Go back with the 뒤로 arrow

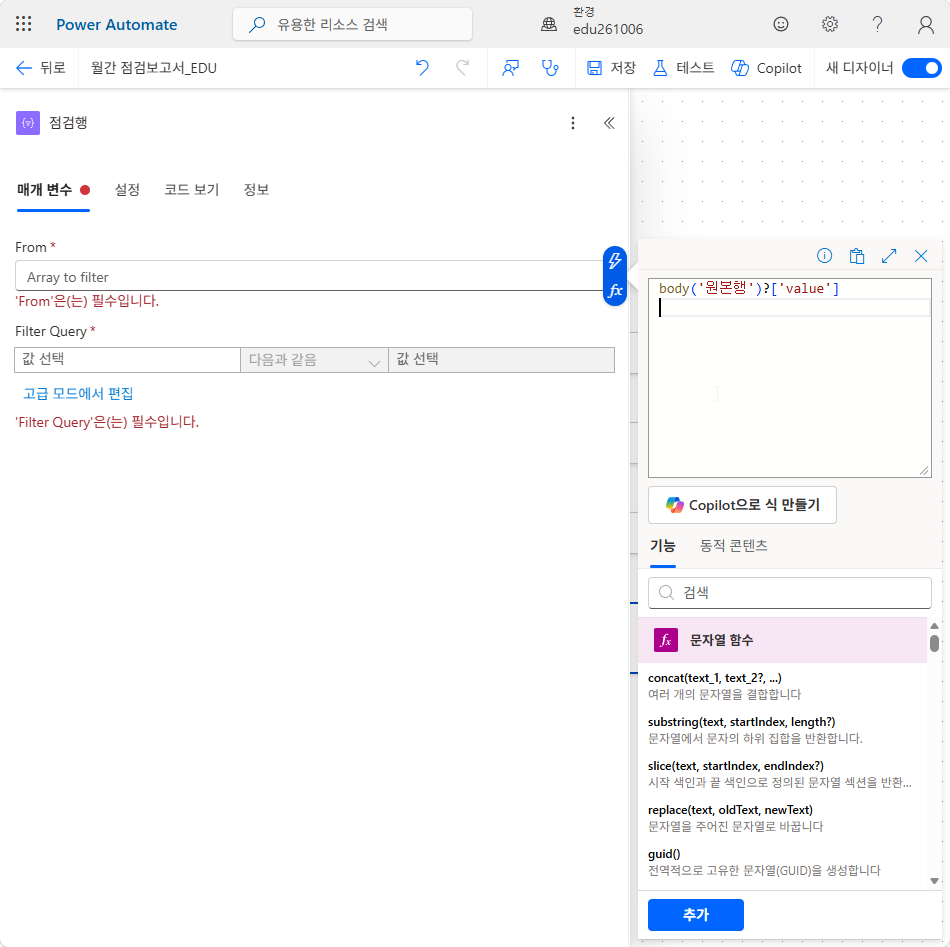(x=41, y=68)
